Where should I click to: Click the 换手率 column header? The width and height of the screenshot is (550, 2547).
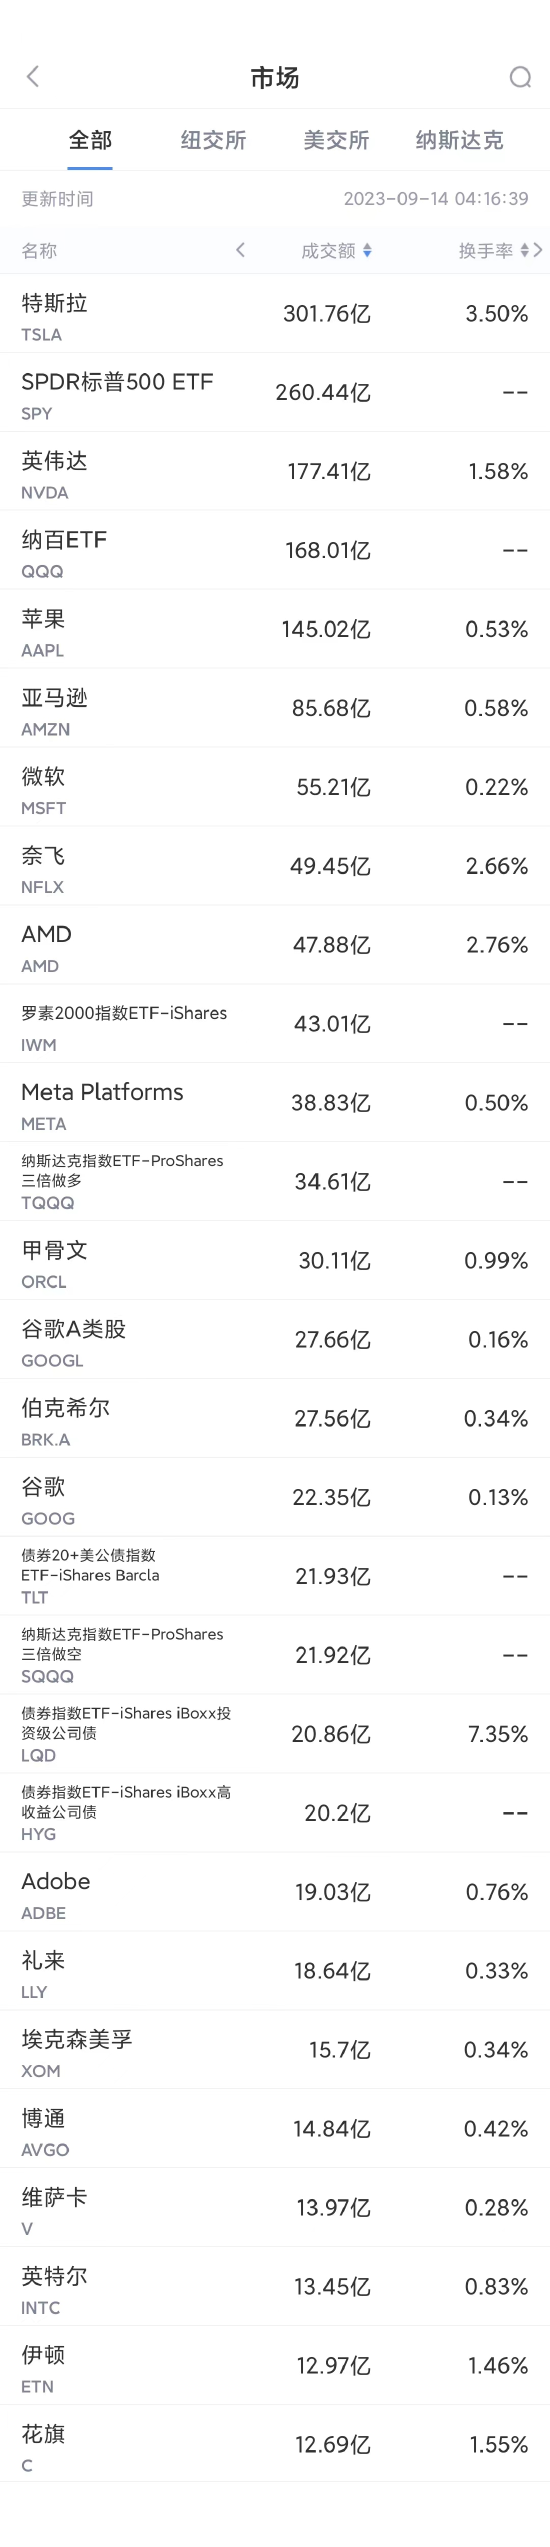point(486,251)
